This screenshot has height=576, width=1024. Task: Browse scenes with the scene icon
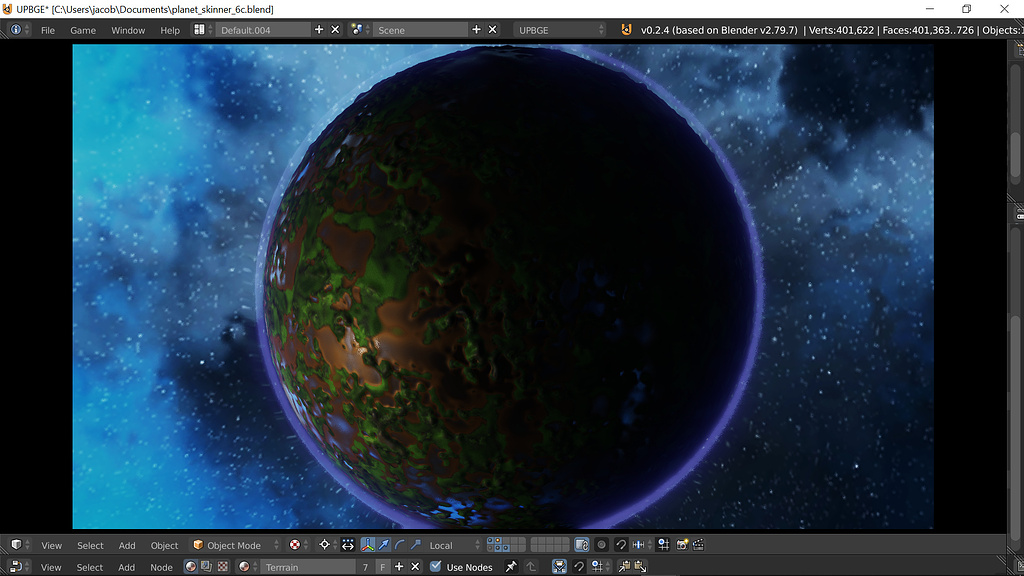pyautogui.click(x=360, y=30)
